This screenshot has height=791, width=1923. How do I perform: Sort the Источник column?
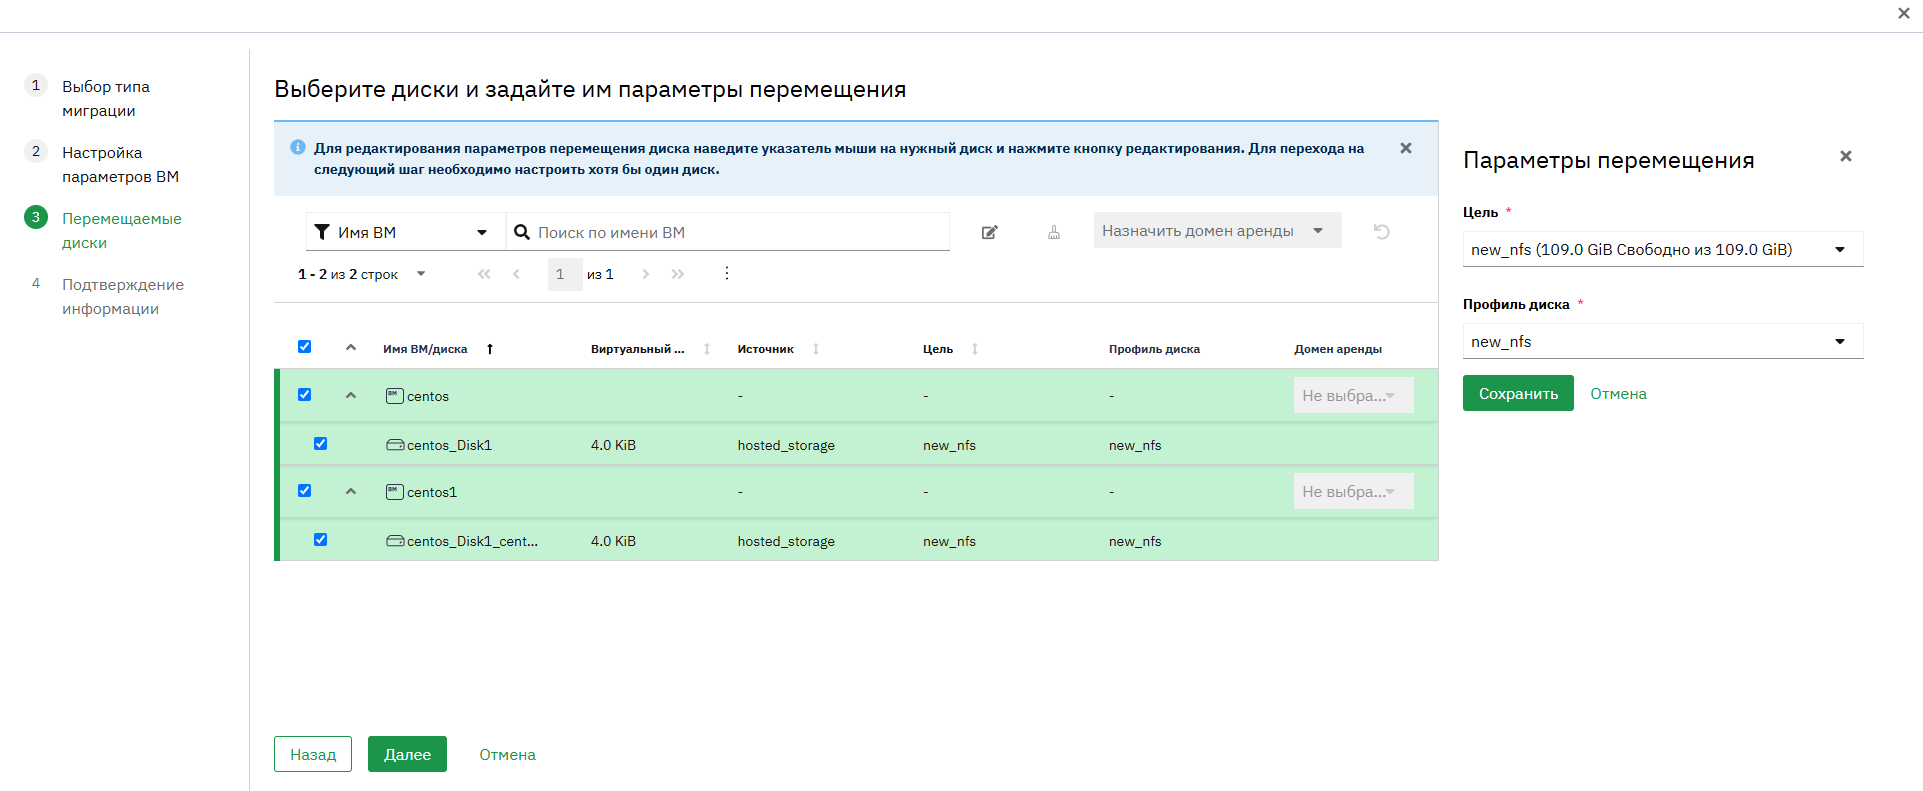point(816,349)
